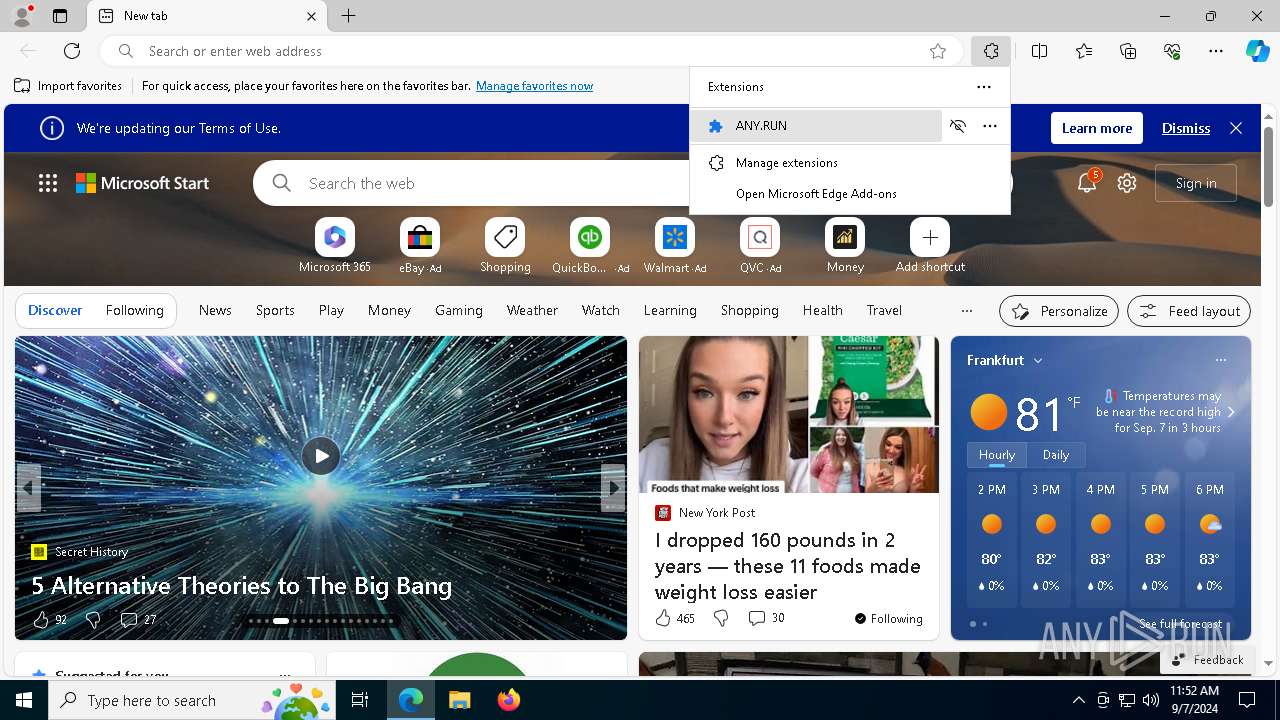Image resolution: width=1280 pixels, height=720 pixels.
Task: Open the tab actions menu icon
Action: click(x=60, y=16)
